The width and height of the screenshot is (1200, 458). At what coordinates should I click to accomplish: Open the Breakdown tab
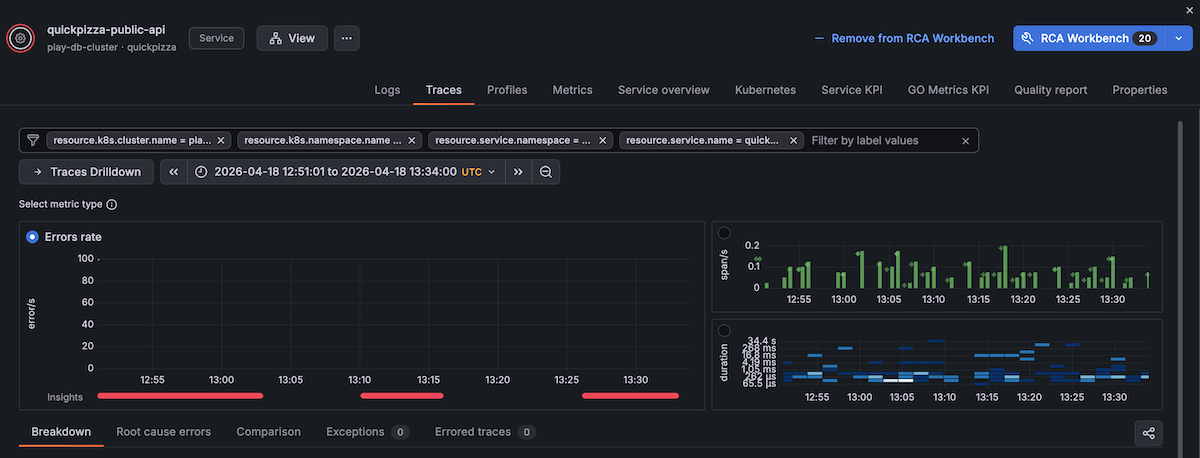coord(61,432)
